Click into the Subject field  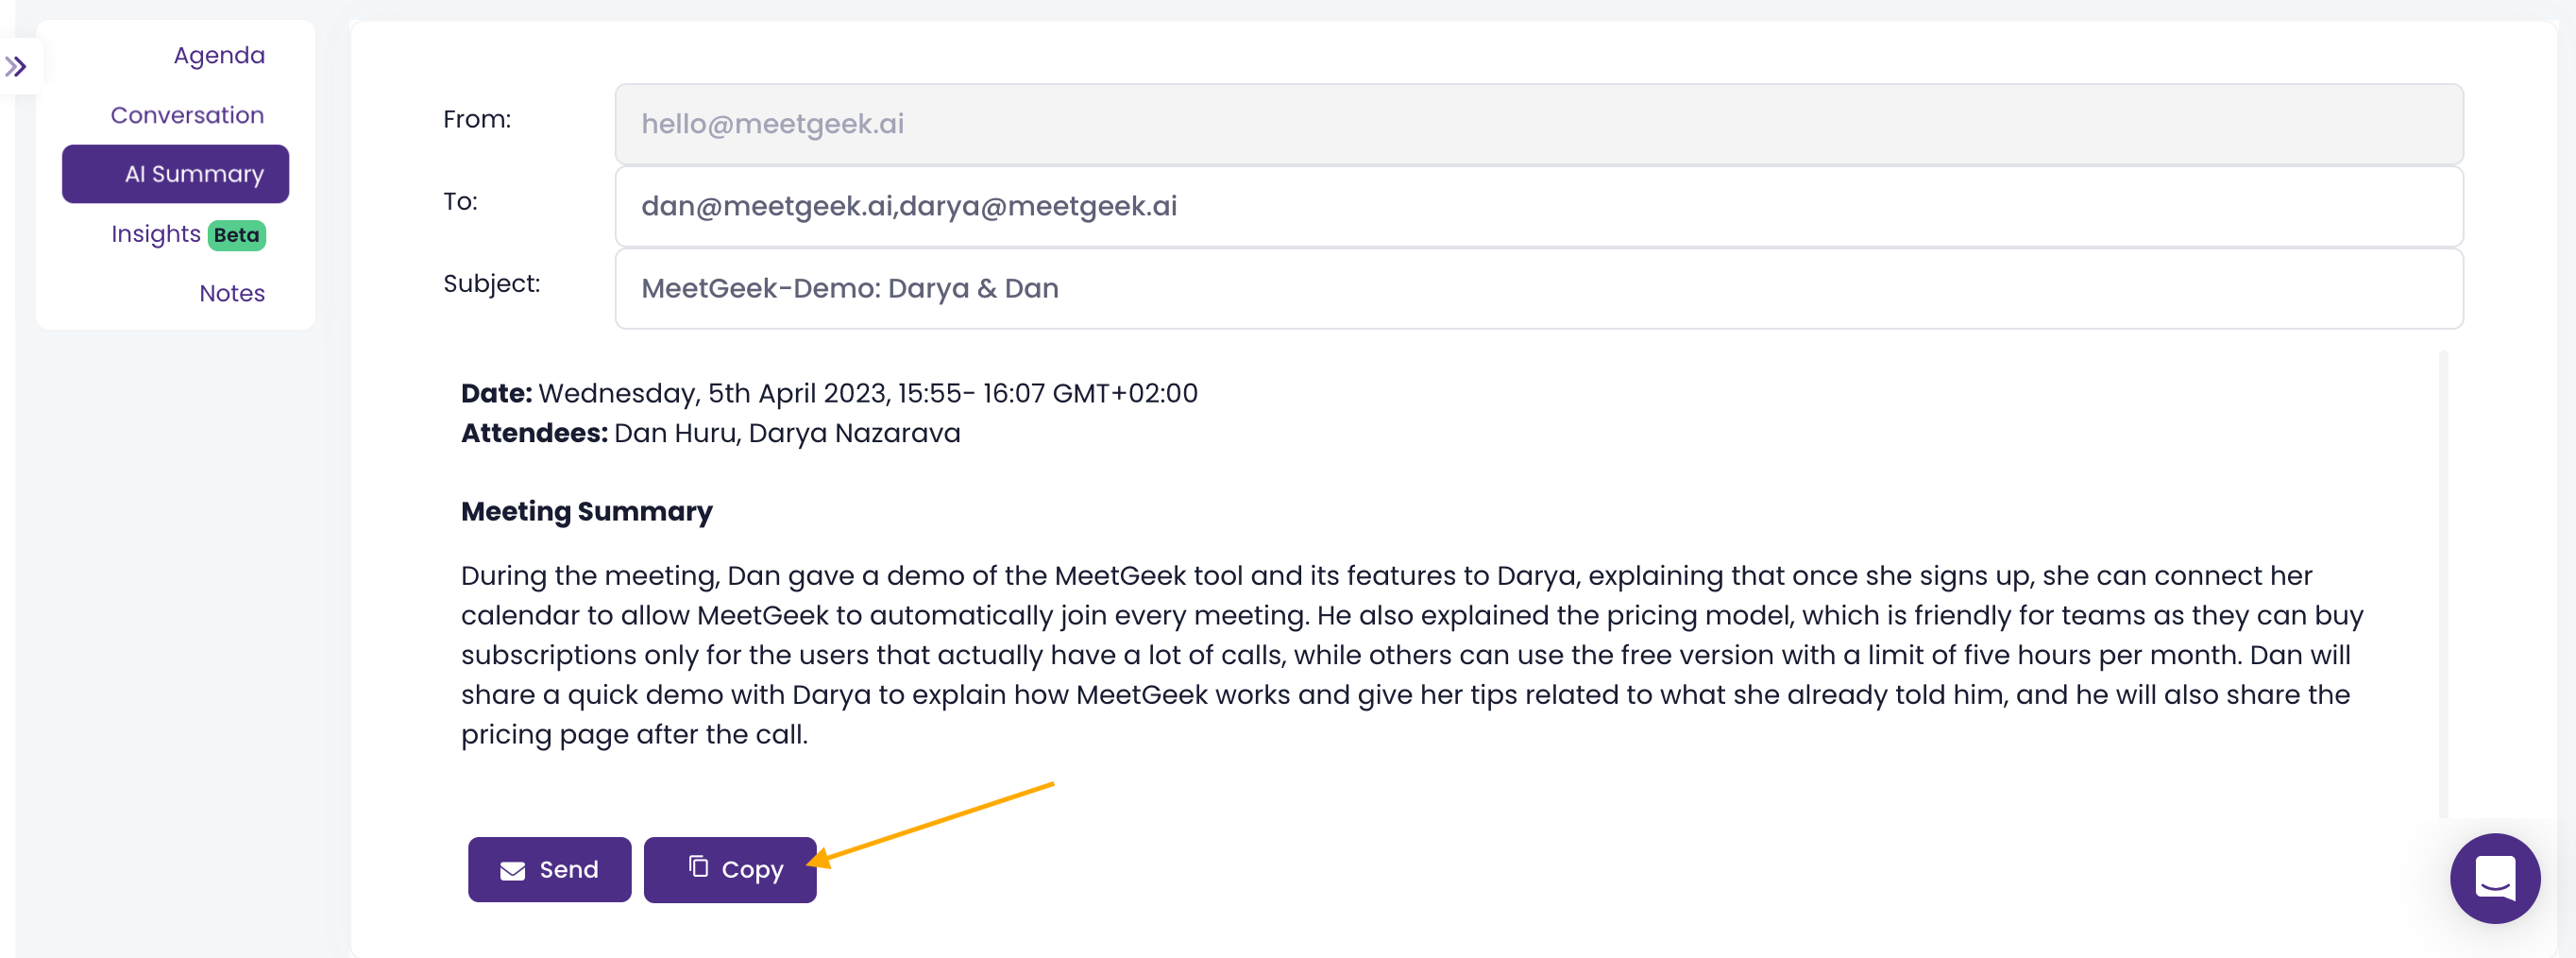[1538, 288]
